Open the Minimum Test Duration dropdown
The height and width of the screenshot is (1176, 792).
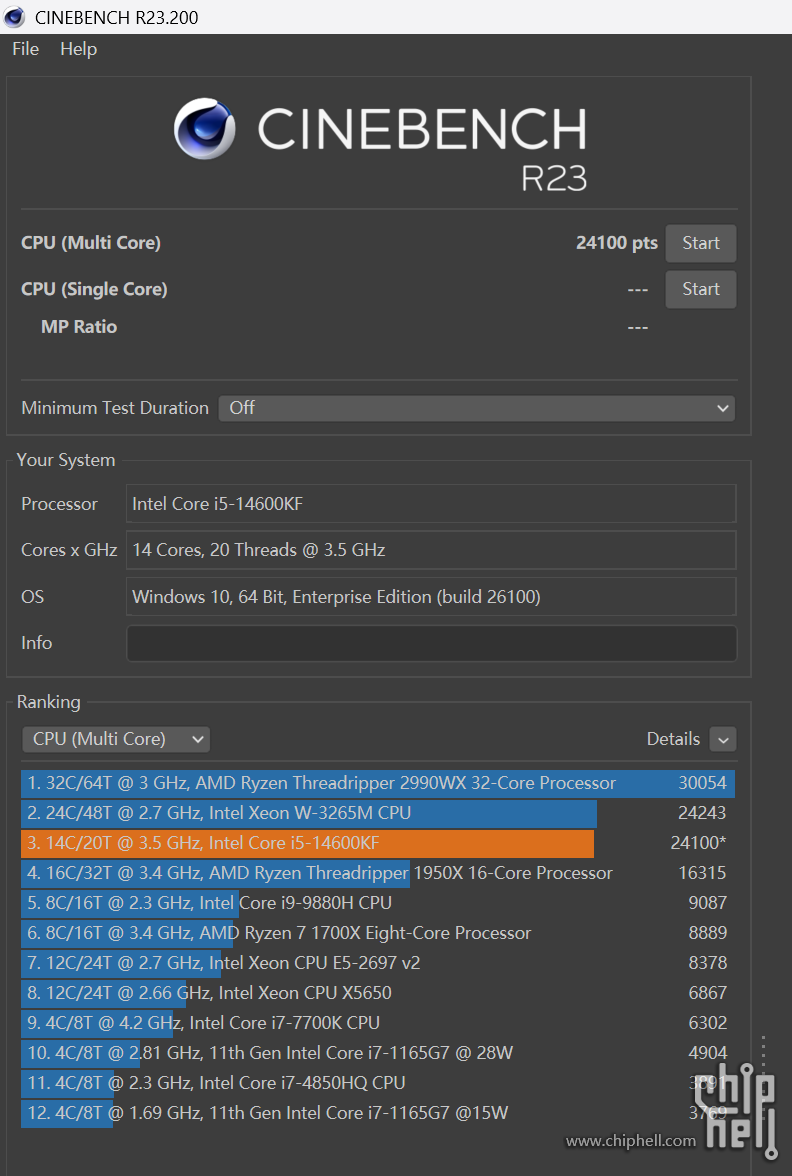476,408
